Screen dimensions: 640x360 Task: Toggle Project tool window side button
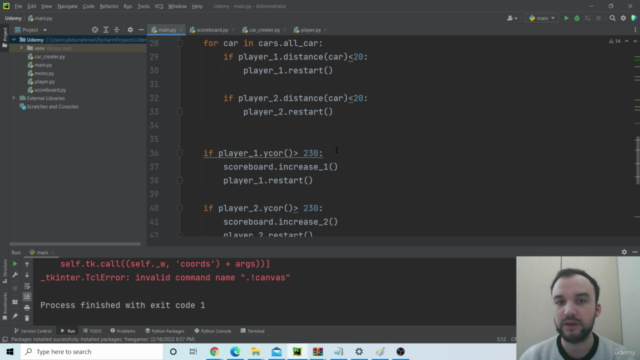(4, 38)
